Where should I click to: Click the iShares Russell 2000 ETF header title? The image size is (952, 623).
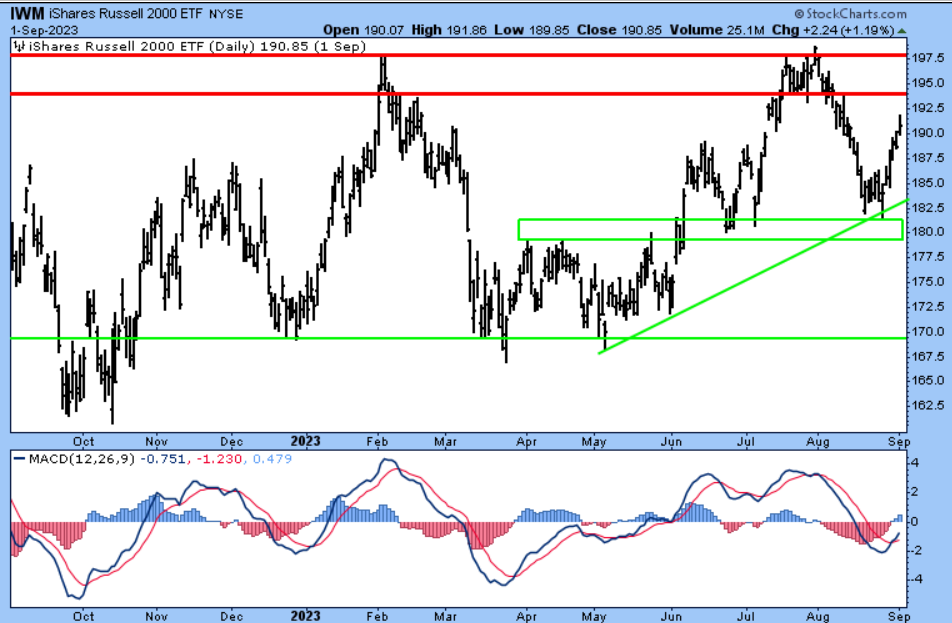[126, 13]
